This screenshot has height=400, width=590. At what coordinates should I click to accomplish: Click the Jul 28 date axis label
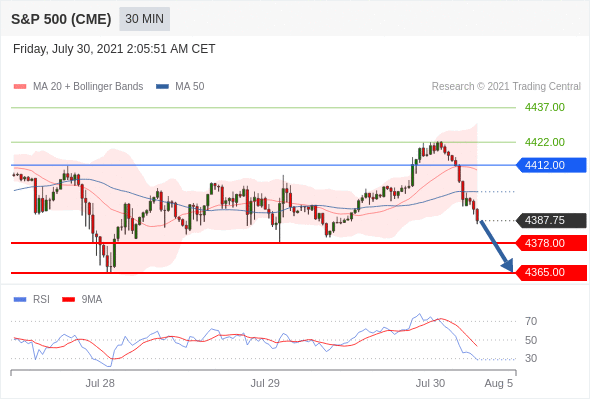pyautogui.click(x=100, y=383)
